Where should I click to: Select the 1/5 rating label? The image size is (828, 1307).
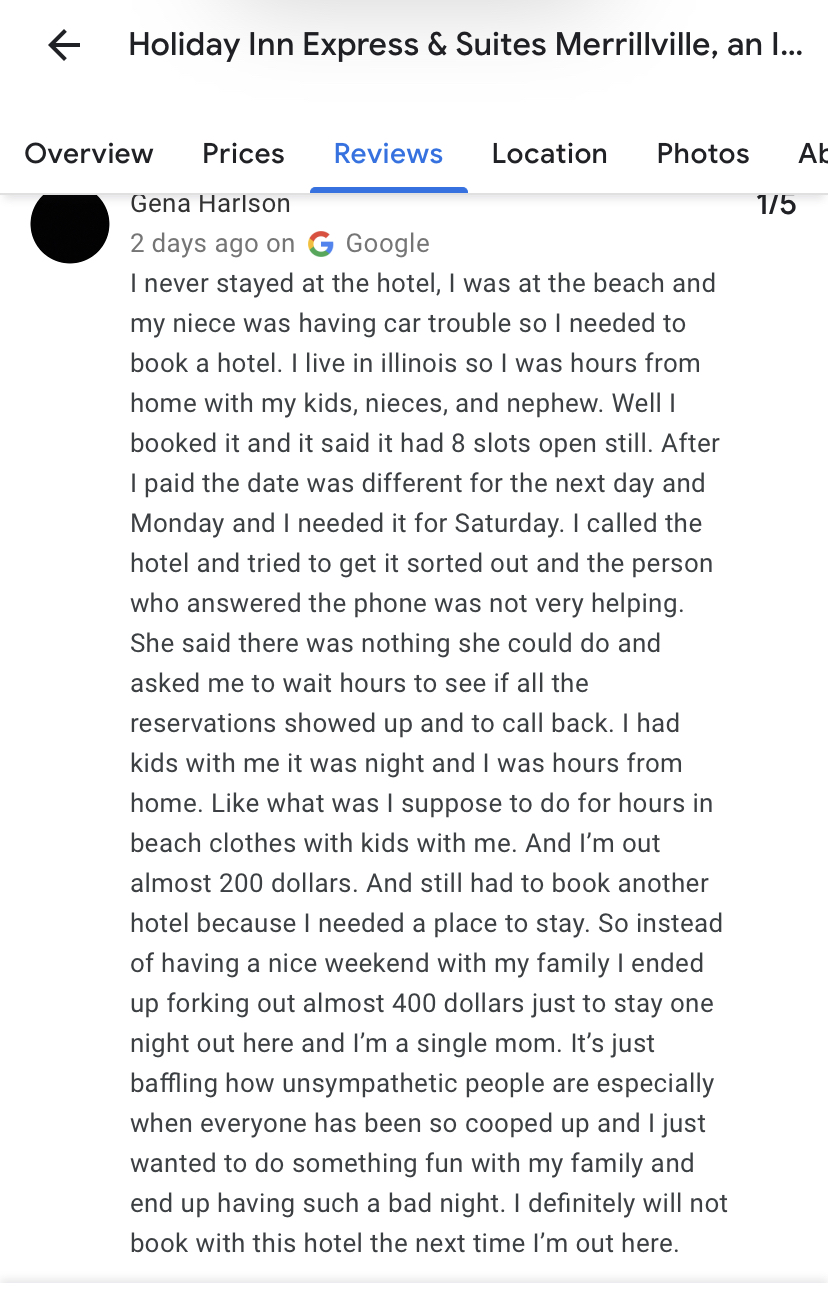point(774,204)
